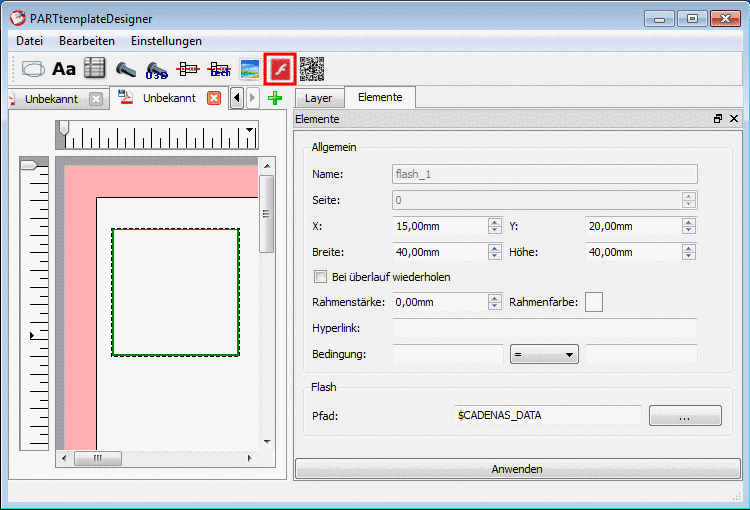750x510 pixels.
Task: Open the Einstellungen menu
Action: point(166,41)
